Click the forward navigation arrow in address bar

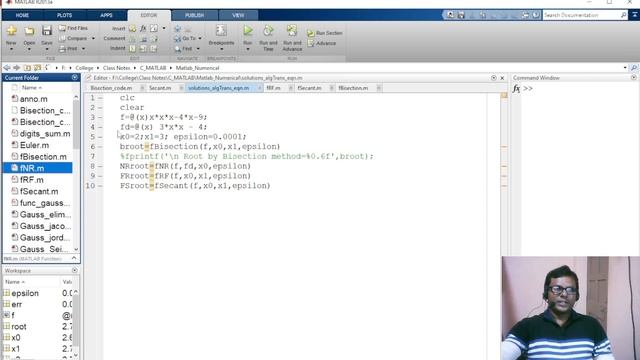(x=16, y=68)
